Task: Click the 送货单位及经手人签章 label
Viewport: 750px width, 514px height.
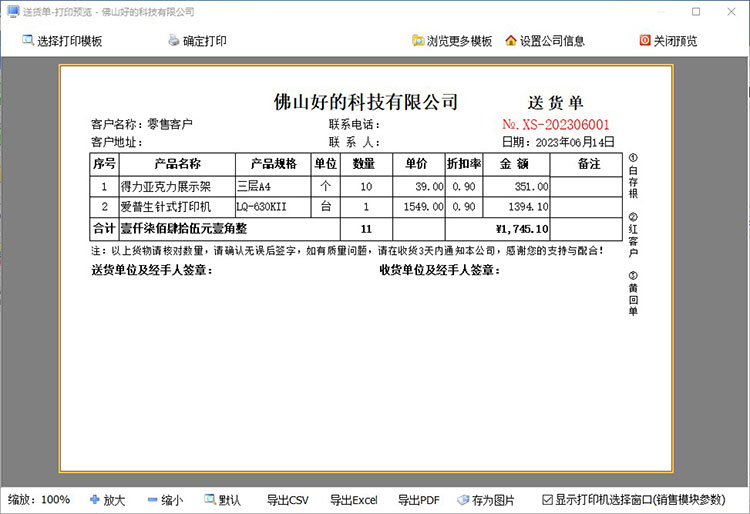Action: point(152,270)
